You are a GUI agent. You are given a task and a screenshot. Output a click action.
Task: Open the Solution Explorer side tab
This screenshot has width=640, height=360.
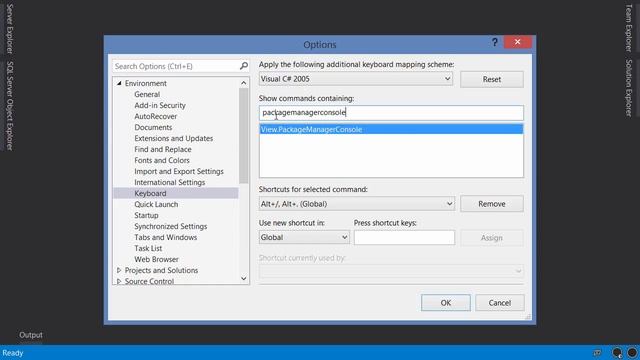(x=629, y=88)
